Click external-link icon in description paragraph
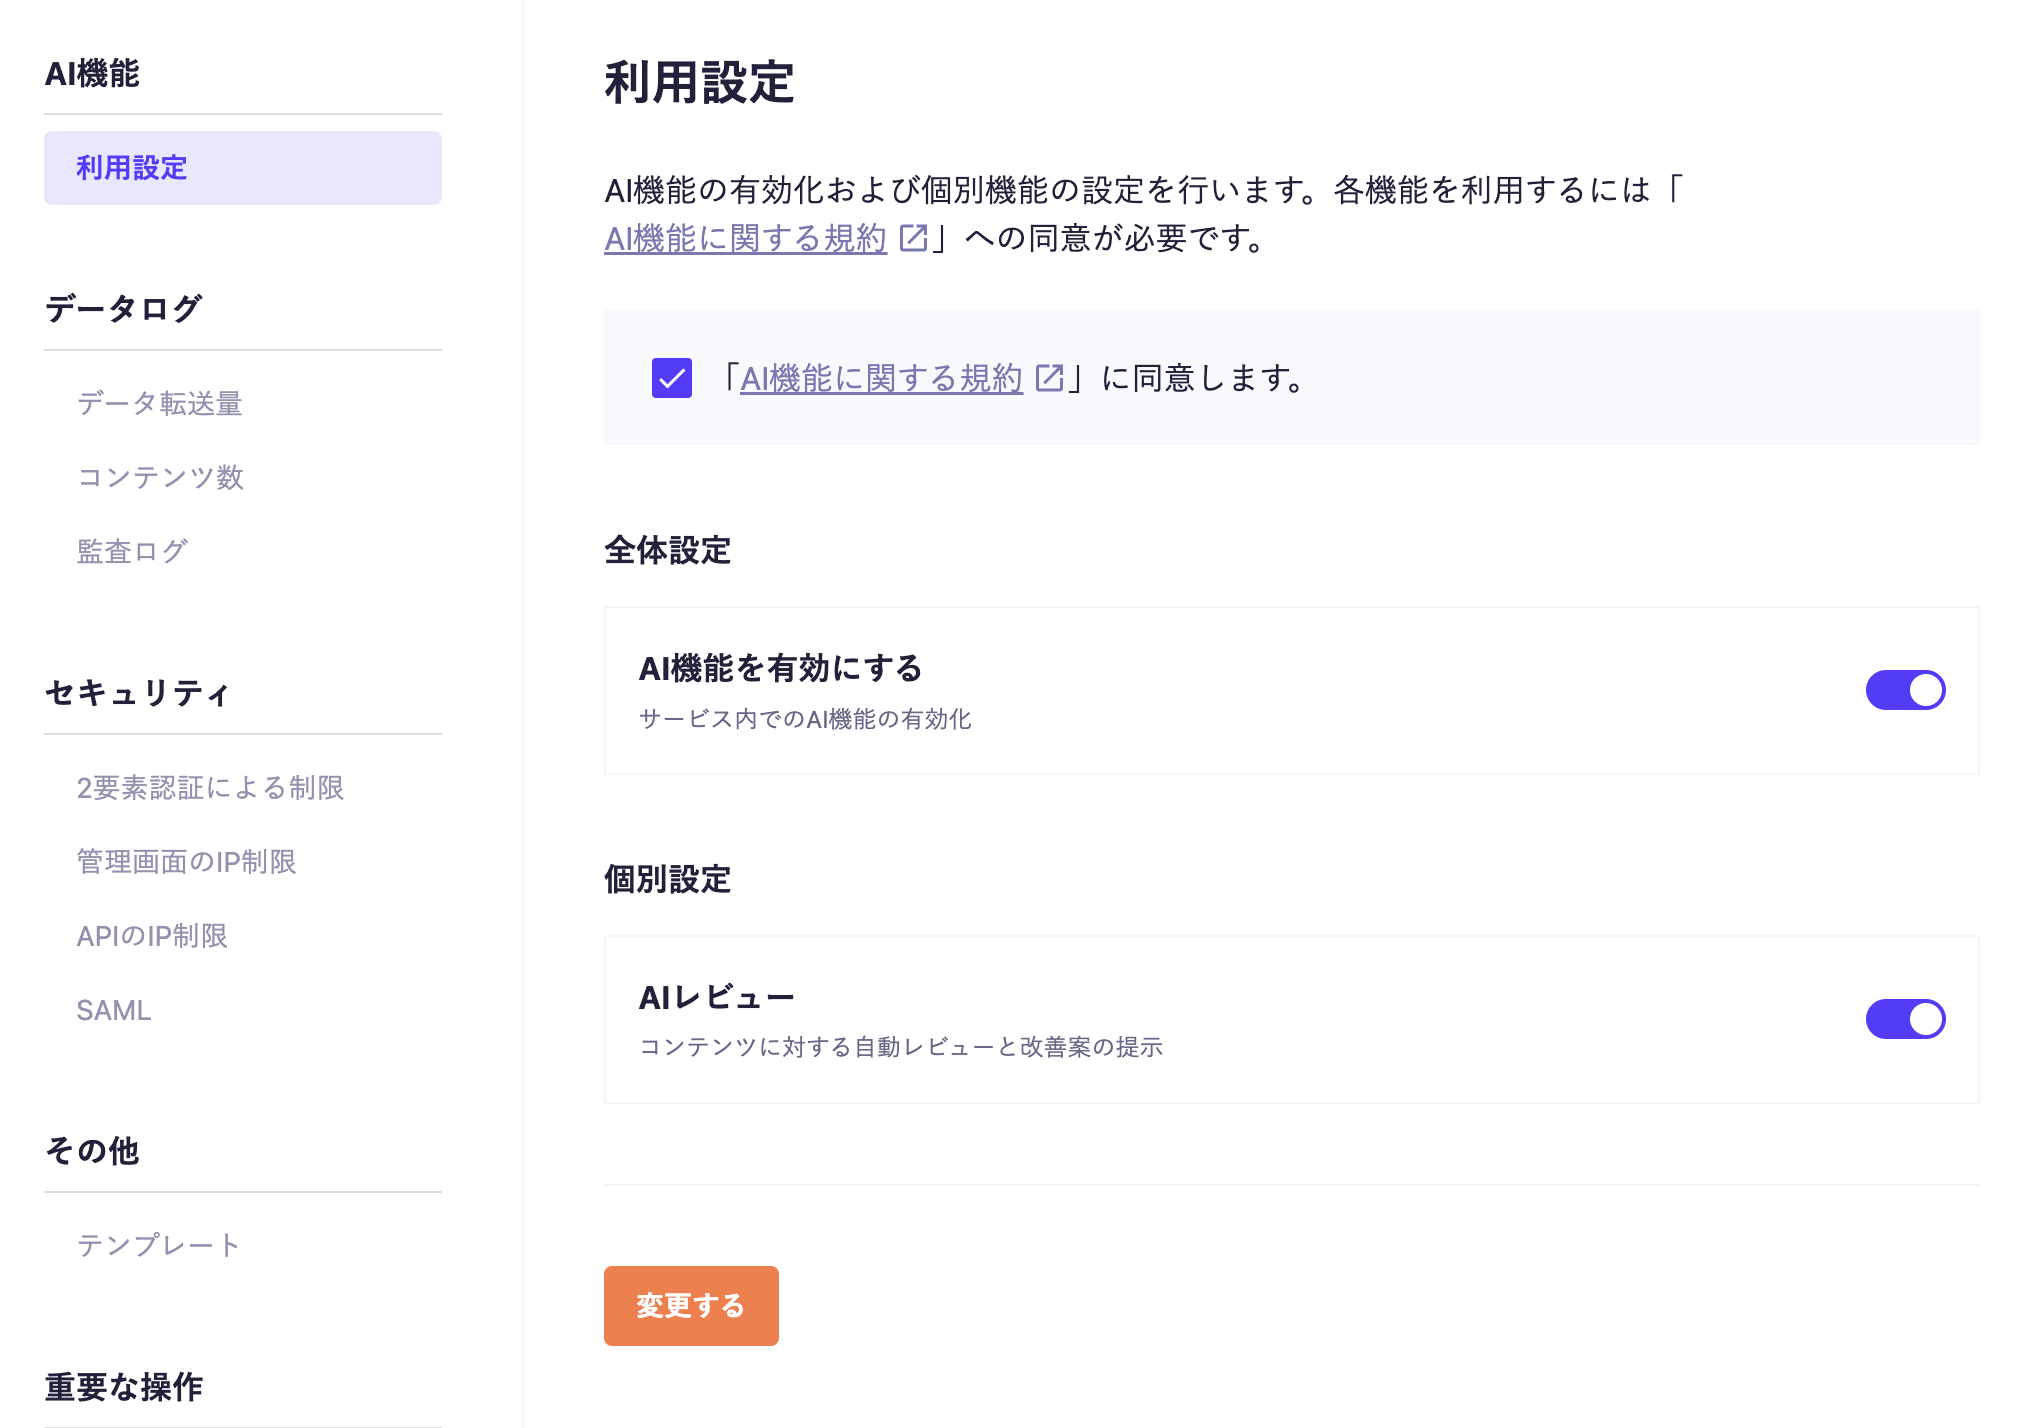Image resolution: width=2022 pixels, height=1428 pixels. pos(913,238)
